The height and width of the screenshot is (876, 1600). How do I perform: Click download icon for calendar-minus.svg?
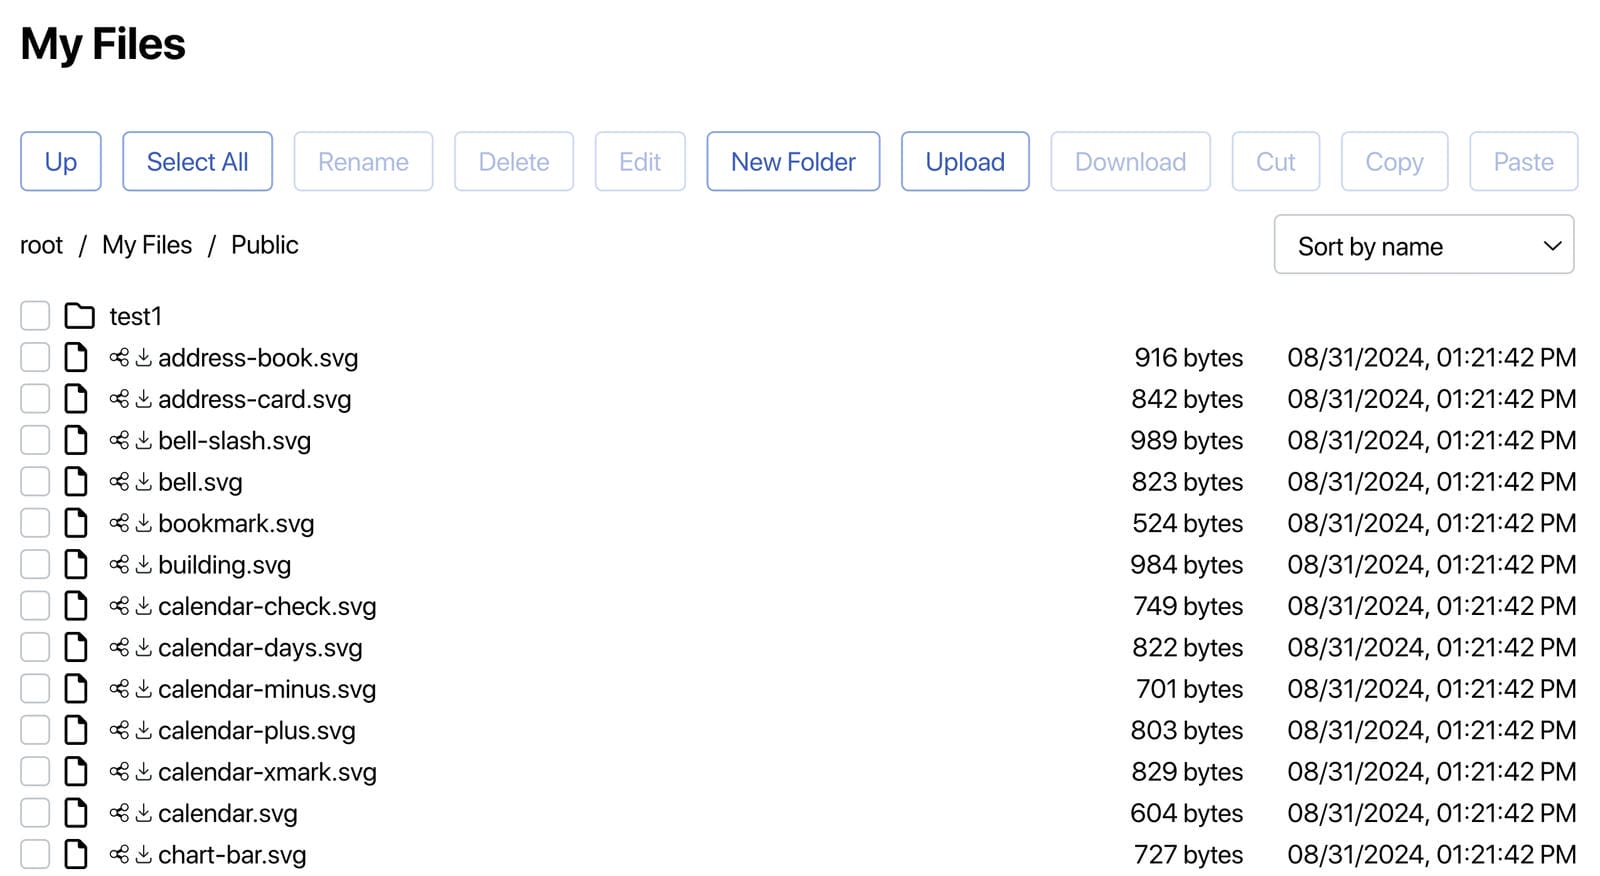(144, 689)
